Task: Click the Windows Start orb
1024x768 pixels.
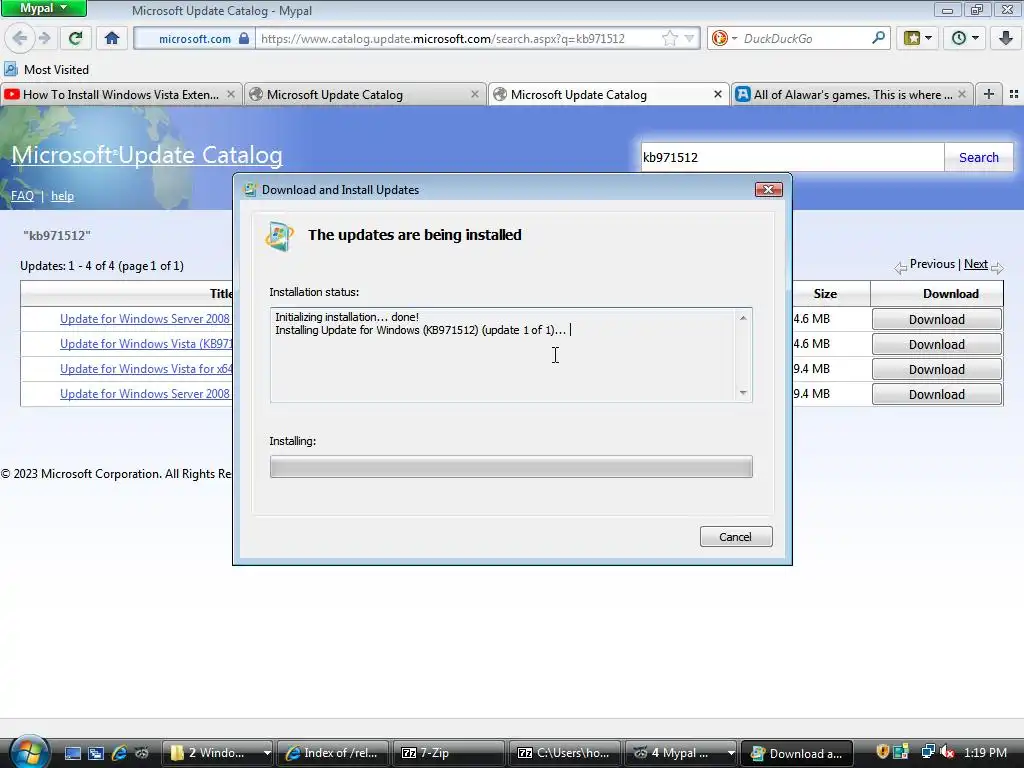Action: (28, 752)
